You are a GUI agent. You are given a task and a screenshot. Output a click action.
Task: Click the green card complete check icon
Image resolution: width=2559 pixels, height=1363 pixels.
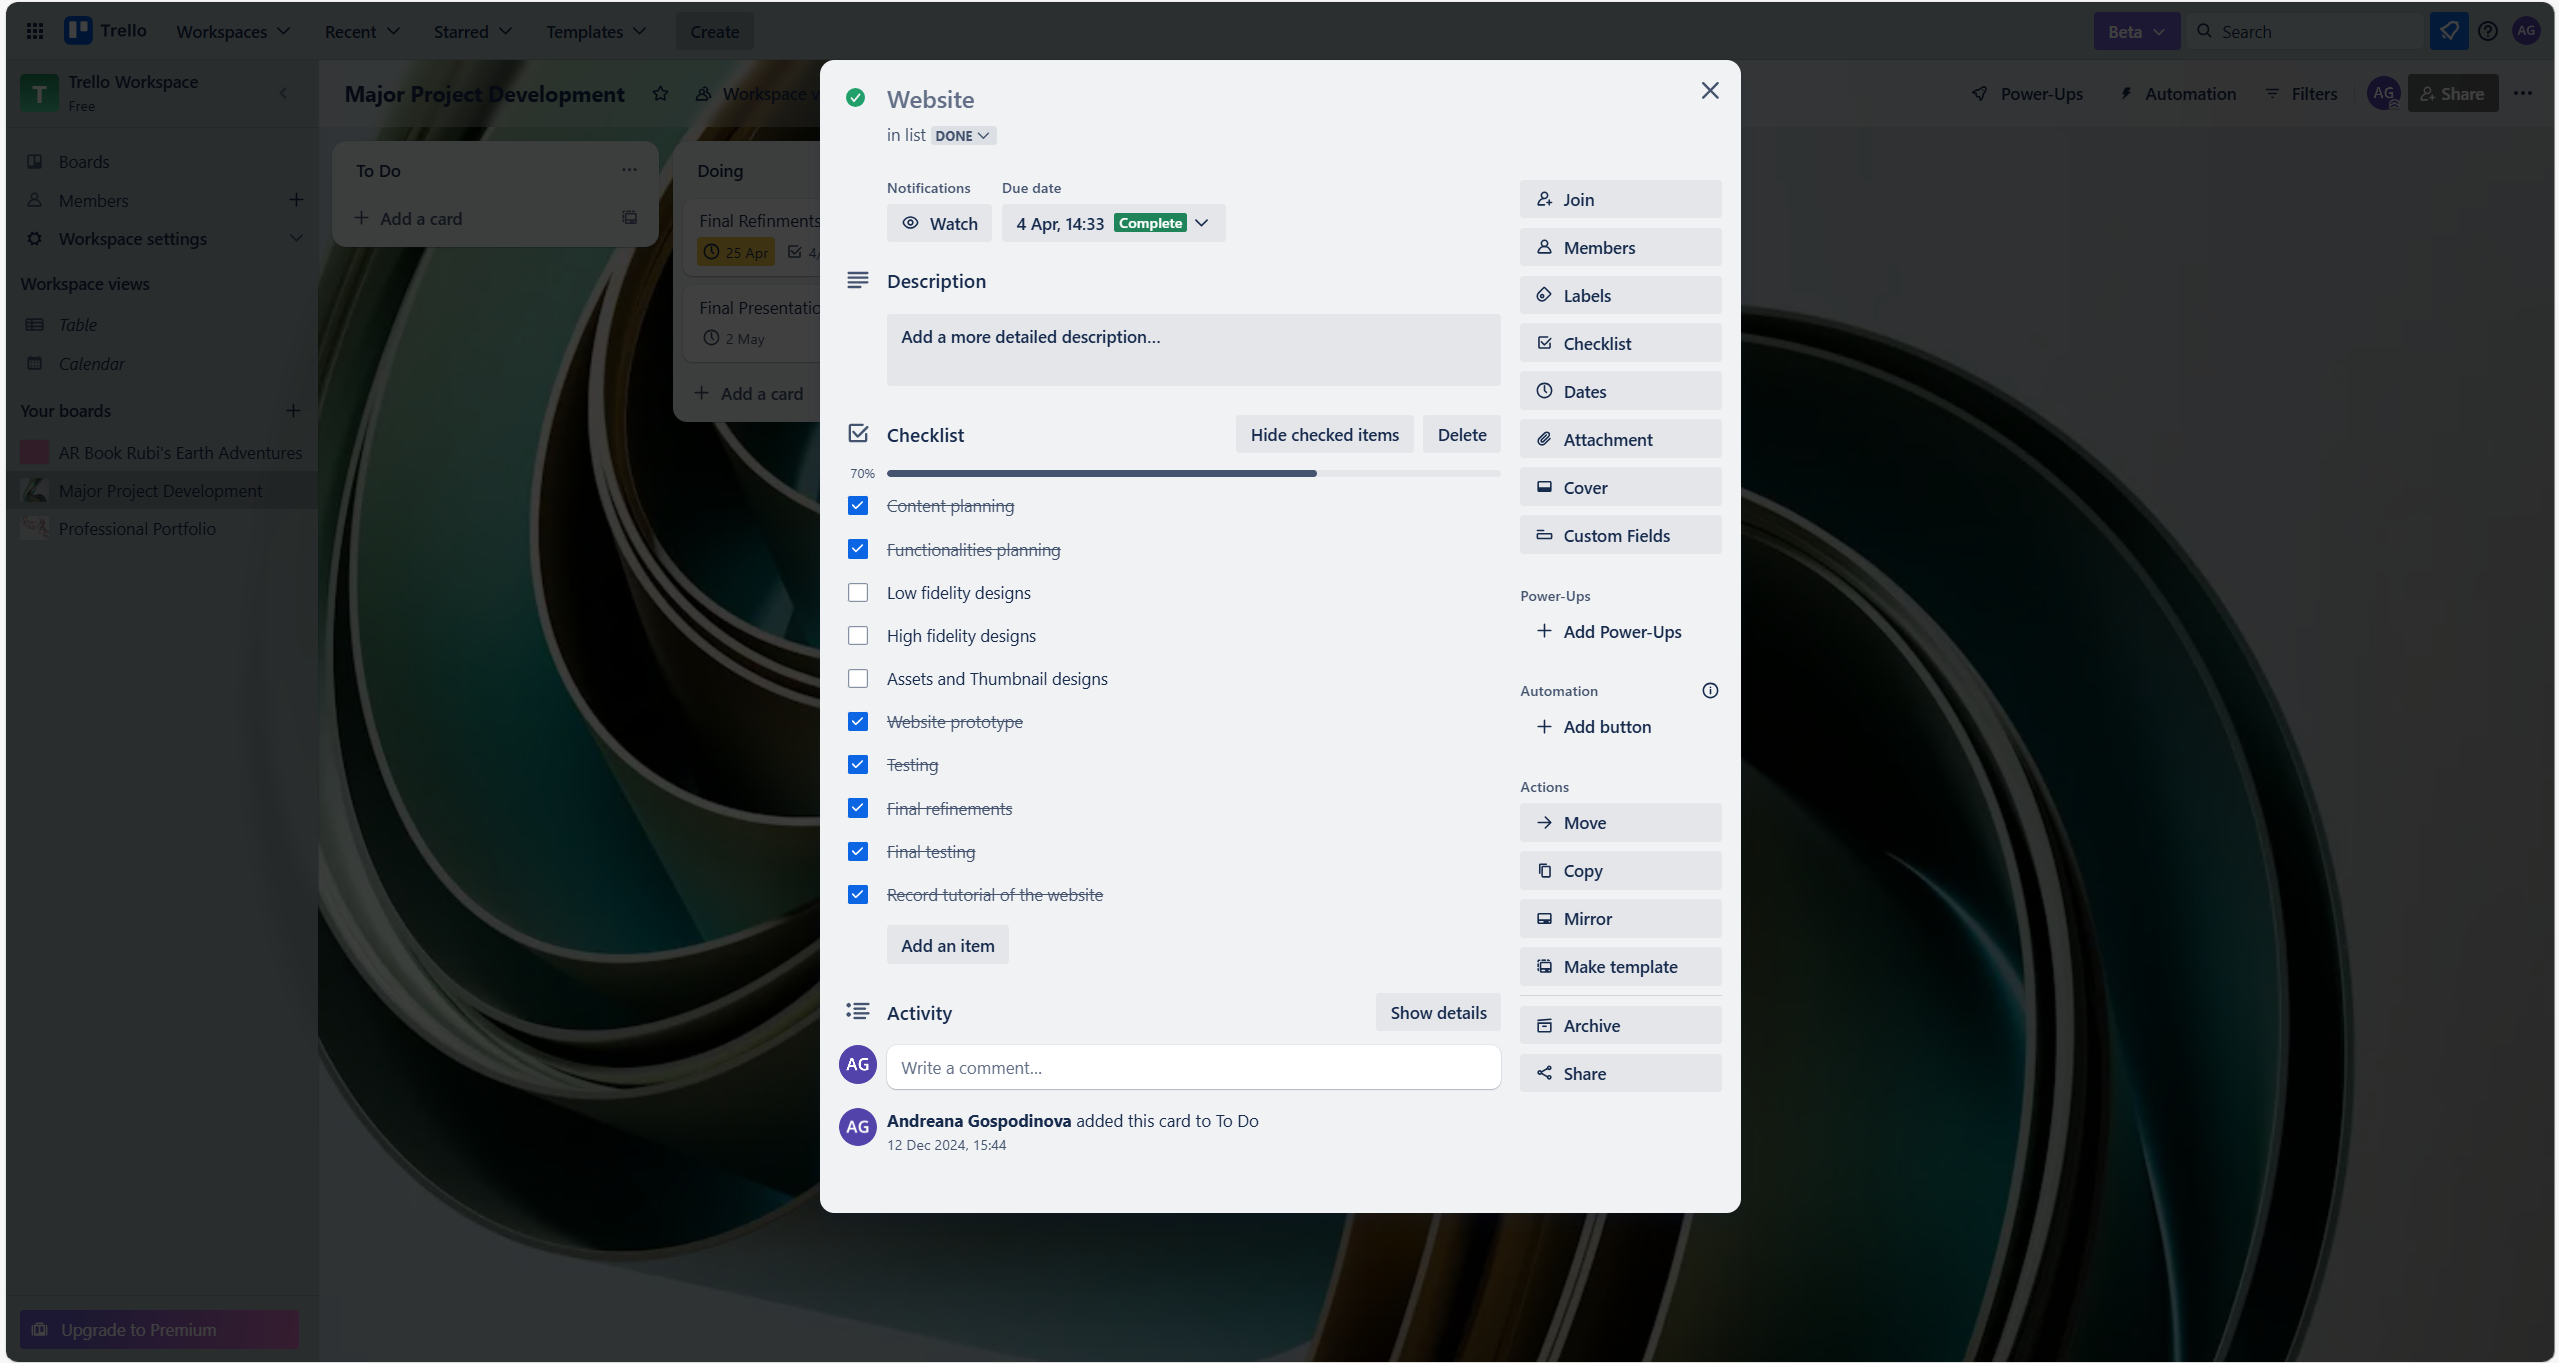[x=855, y=98]
